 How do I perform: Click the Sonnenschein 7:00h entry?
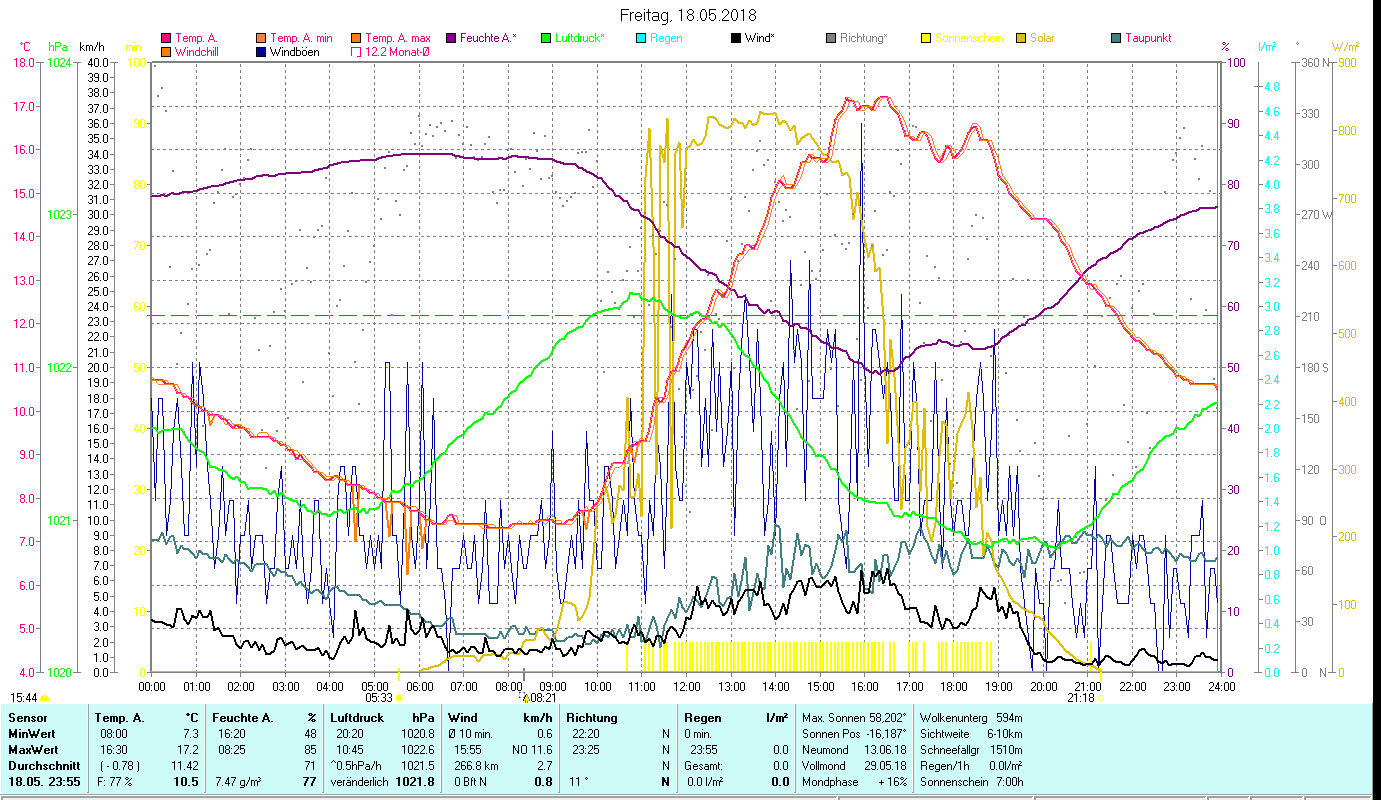971,782
